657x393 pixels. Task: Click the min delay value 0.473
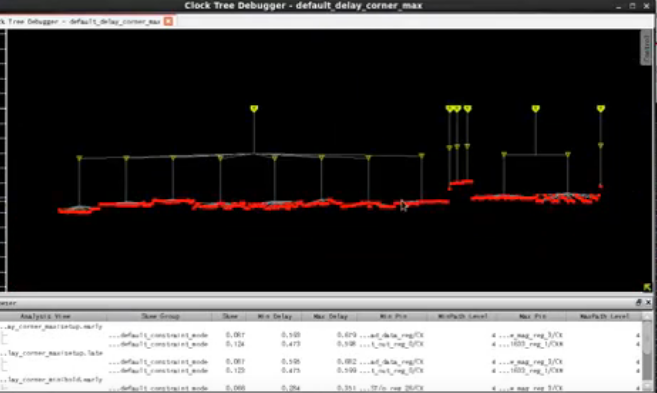tap(291, 344)
